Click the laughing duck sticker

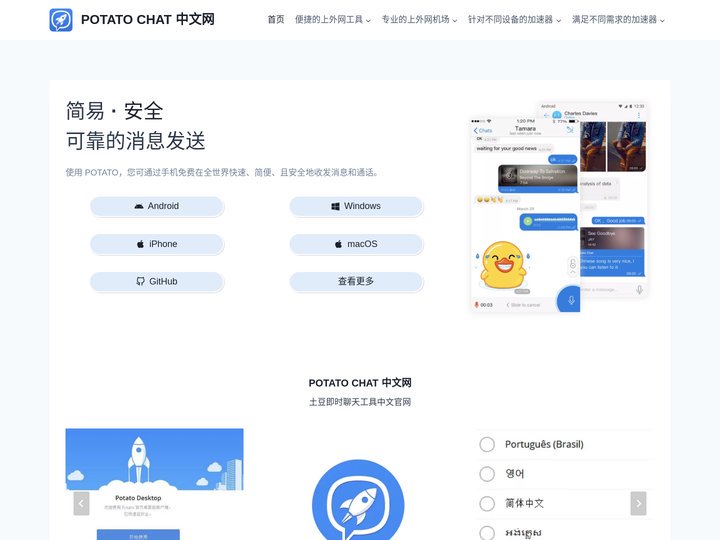coord(502,265)
